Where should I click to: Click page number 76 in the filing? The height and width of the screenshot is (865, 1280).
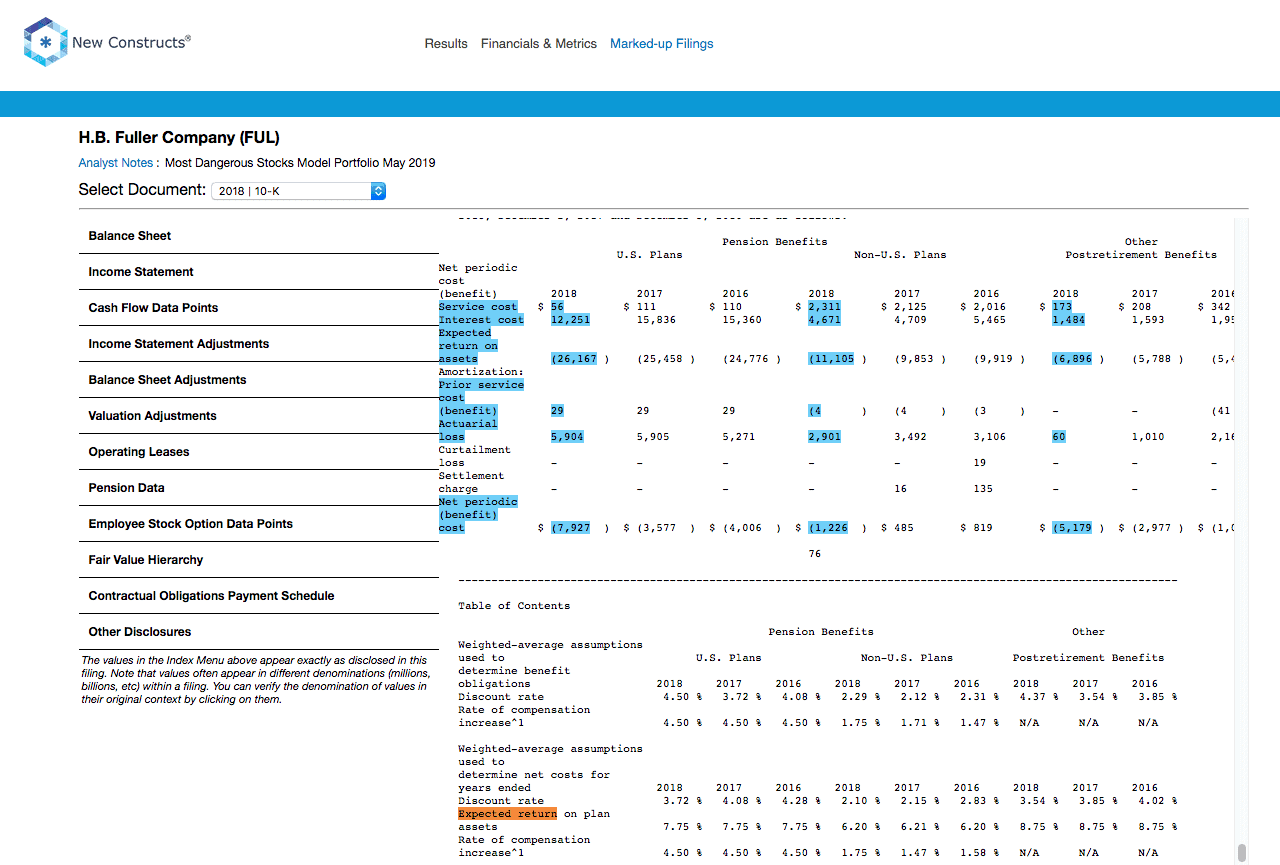coord(815,554)
